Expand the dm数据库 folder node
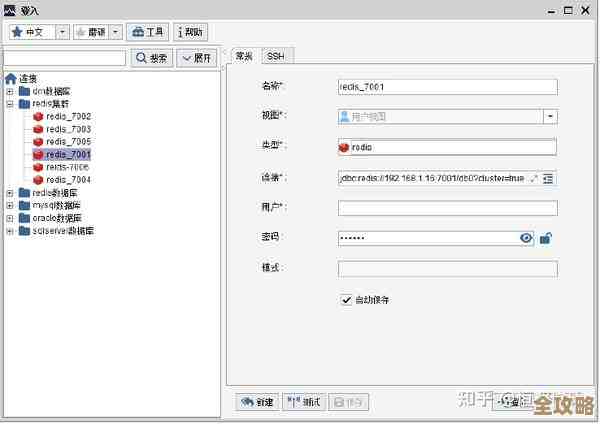 pyautogui.click(x=10, y=91)
